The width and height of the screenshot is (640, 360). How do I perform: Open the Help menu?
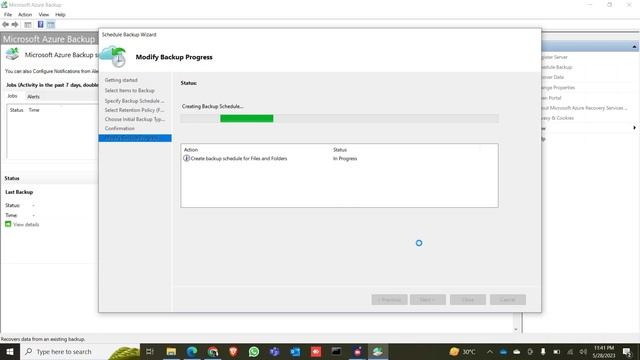(60, 14)
